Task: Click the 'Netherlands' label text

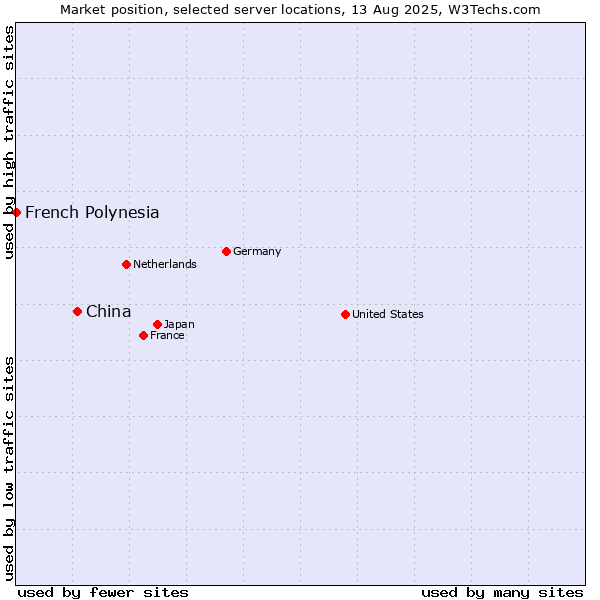Action: [165, 264]
